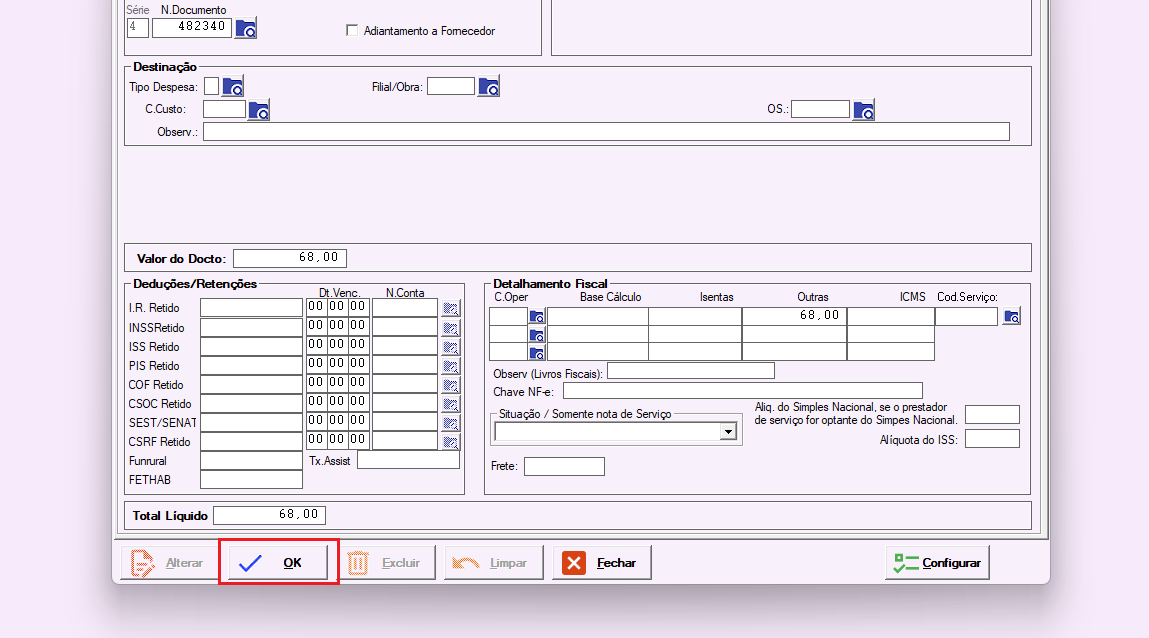Open the ISS Retido account lookup icon

[451, 346]
